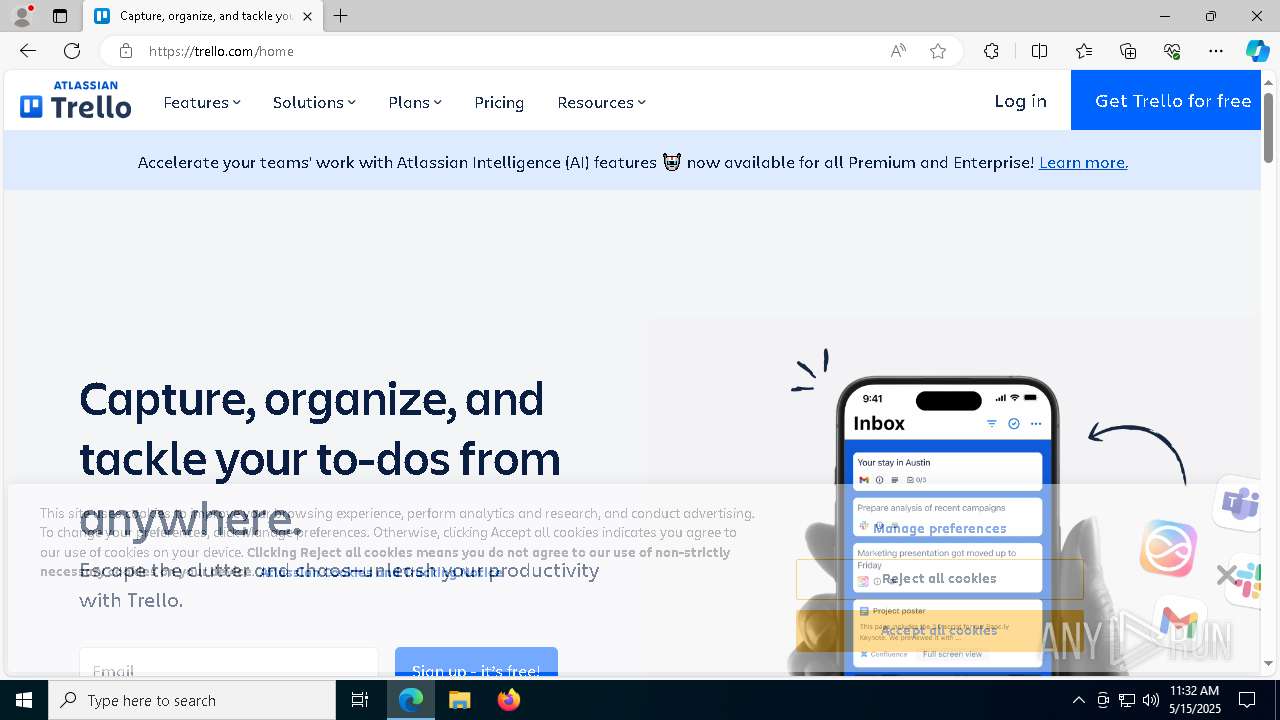Open the Copilot sidebar
The height and width of the screenshot is (720, 1280).
(x=1257, y=51)
